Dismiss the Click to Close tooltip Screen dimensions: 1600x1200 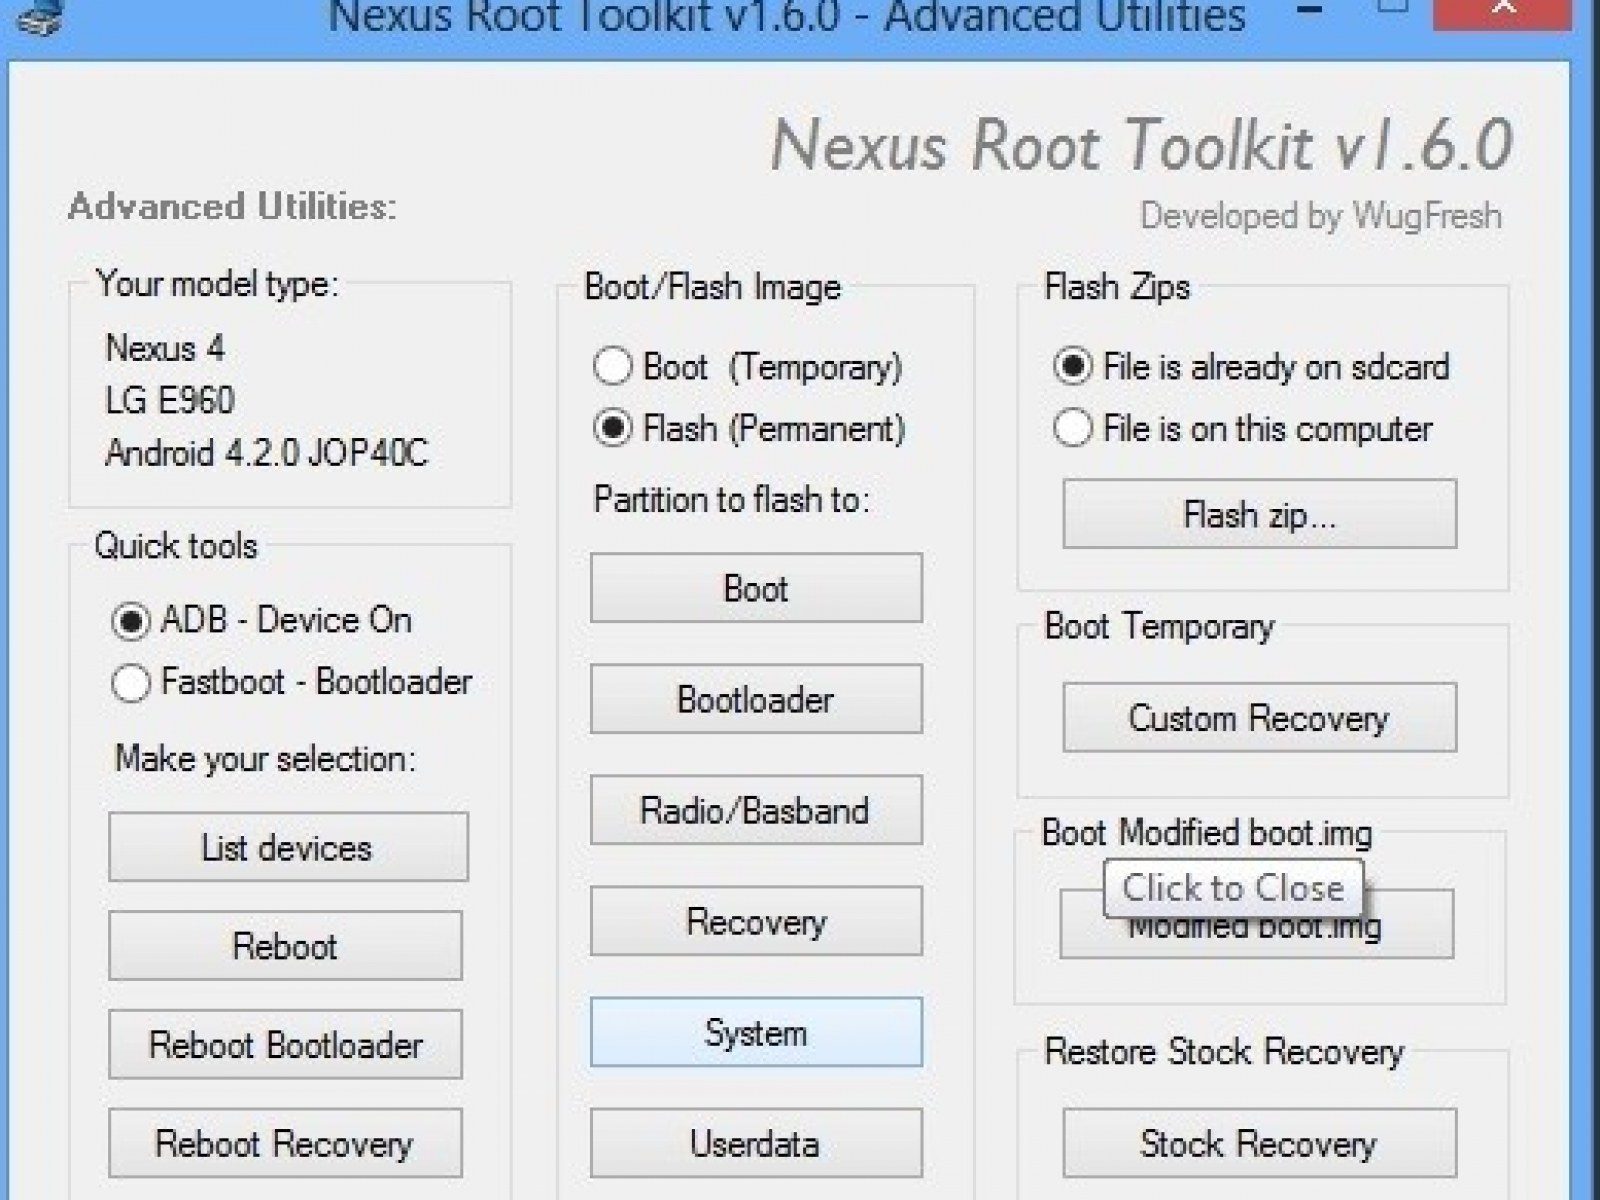coord(1233,888)
